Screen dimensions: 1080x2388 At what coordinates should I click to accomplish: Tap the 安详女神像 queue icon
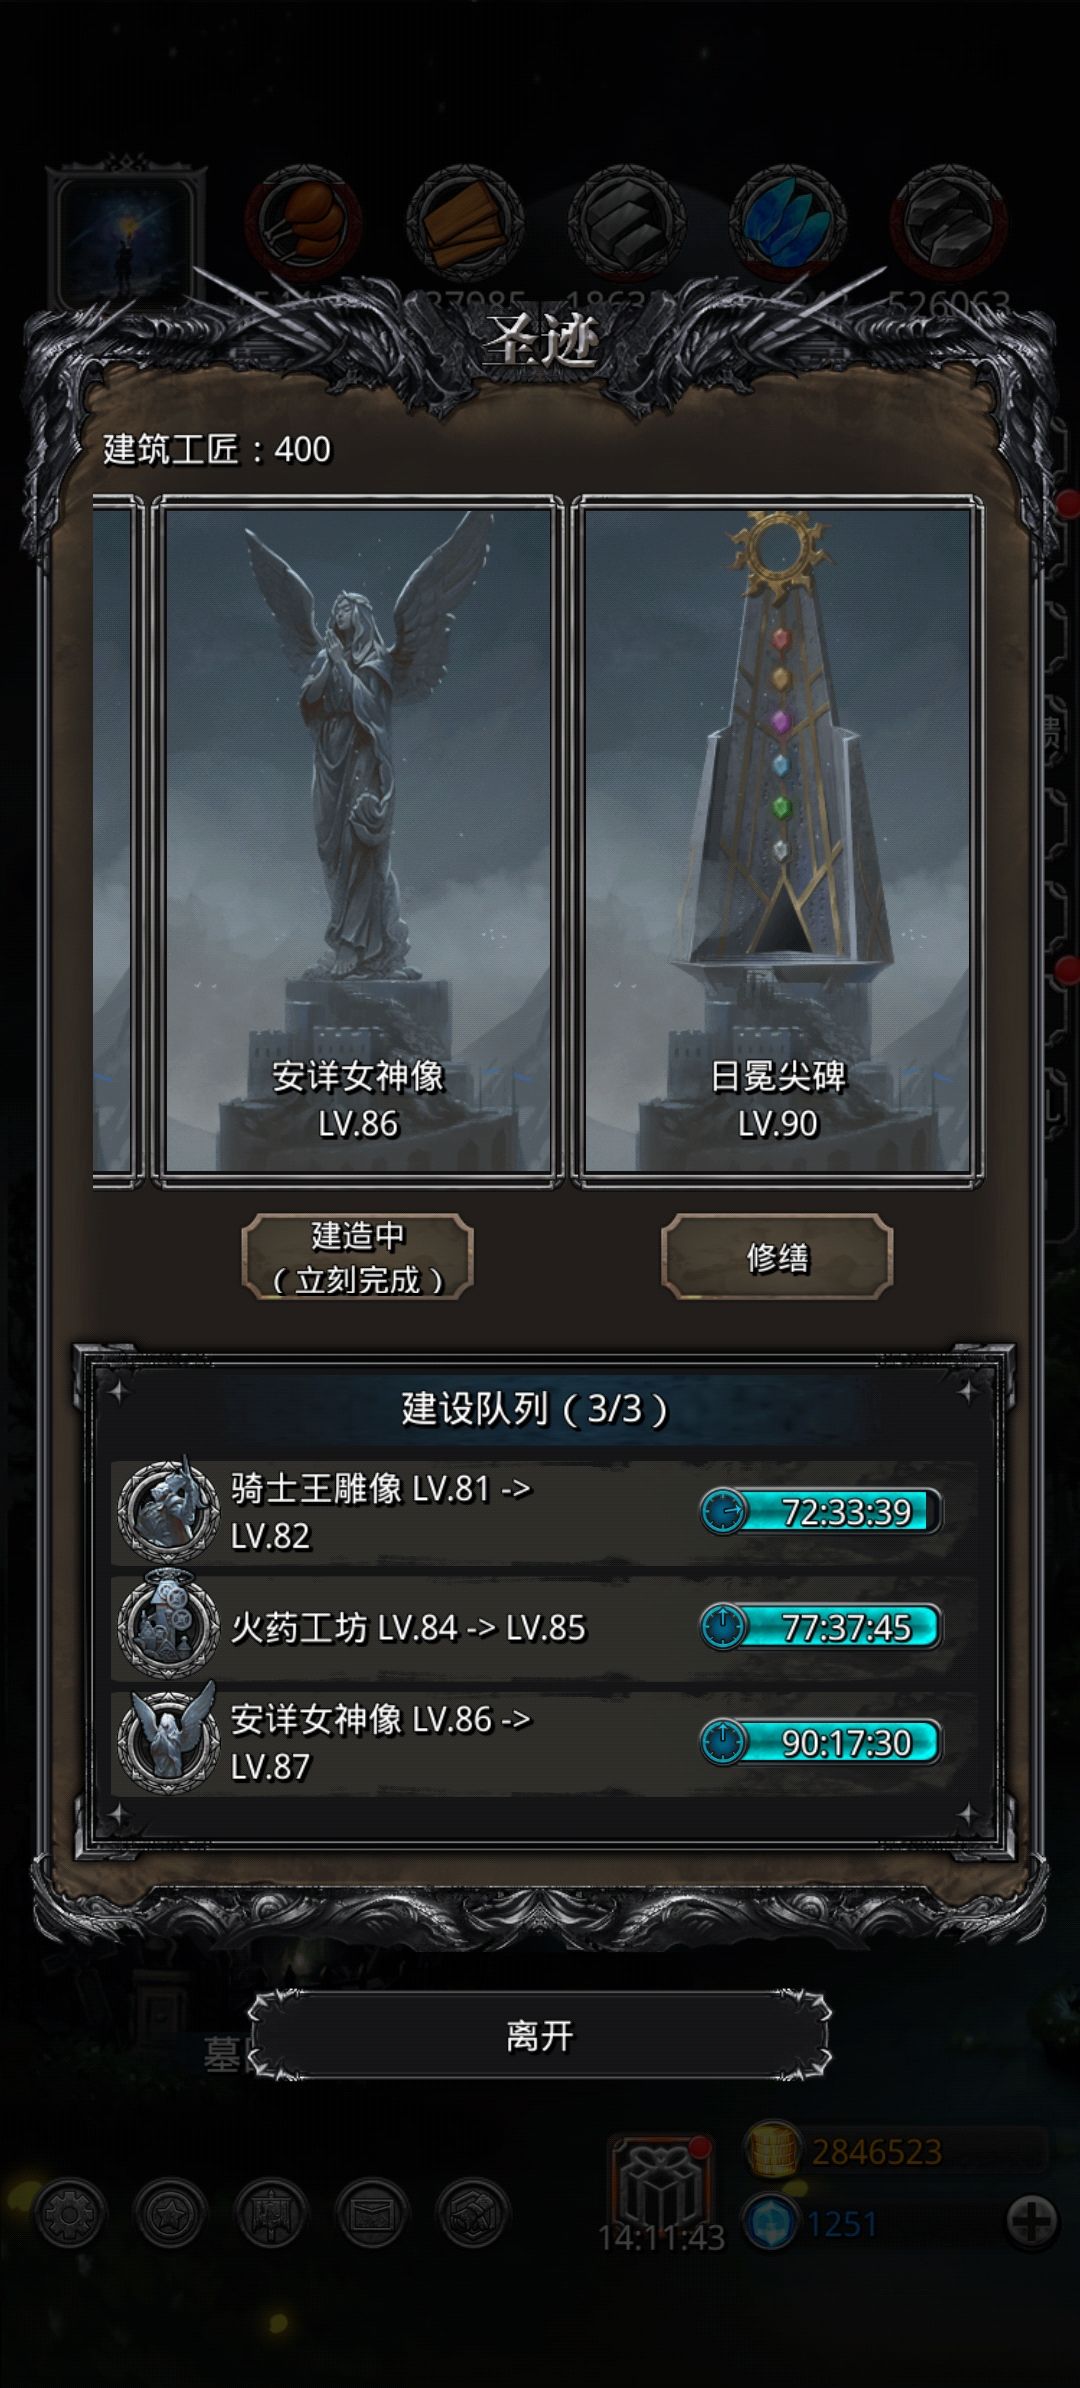click(x=168, y=1742)
